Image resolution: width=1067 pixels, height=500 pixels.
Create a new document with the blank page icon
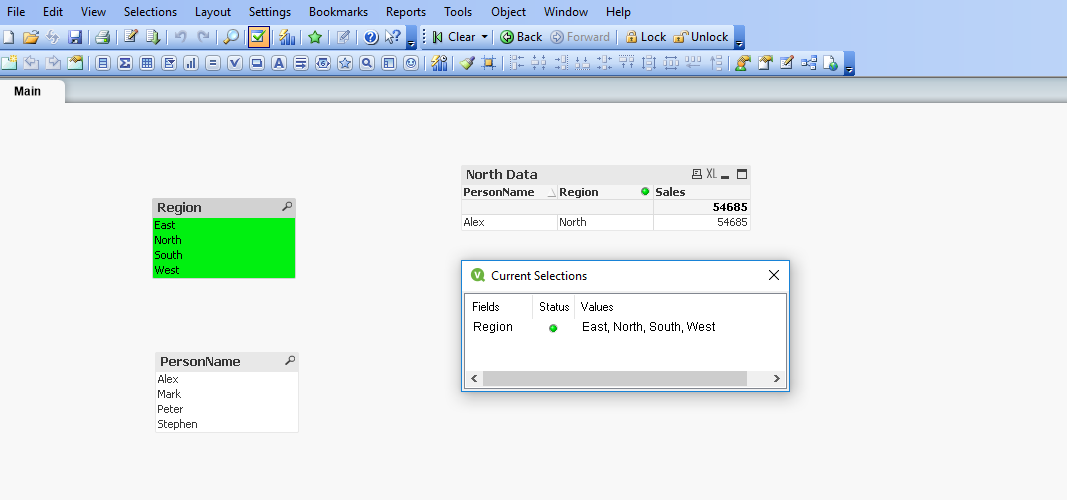tap(9, 37)
